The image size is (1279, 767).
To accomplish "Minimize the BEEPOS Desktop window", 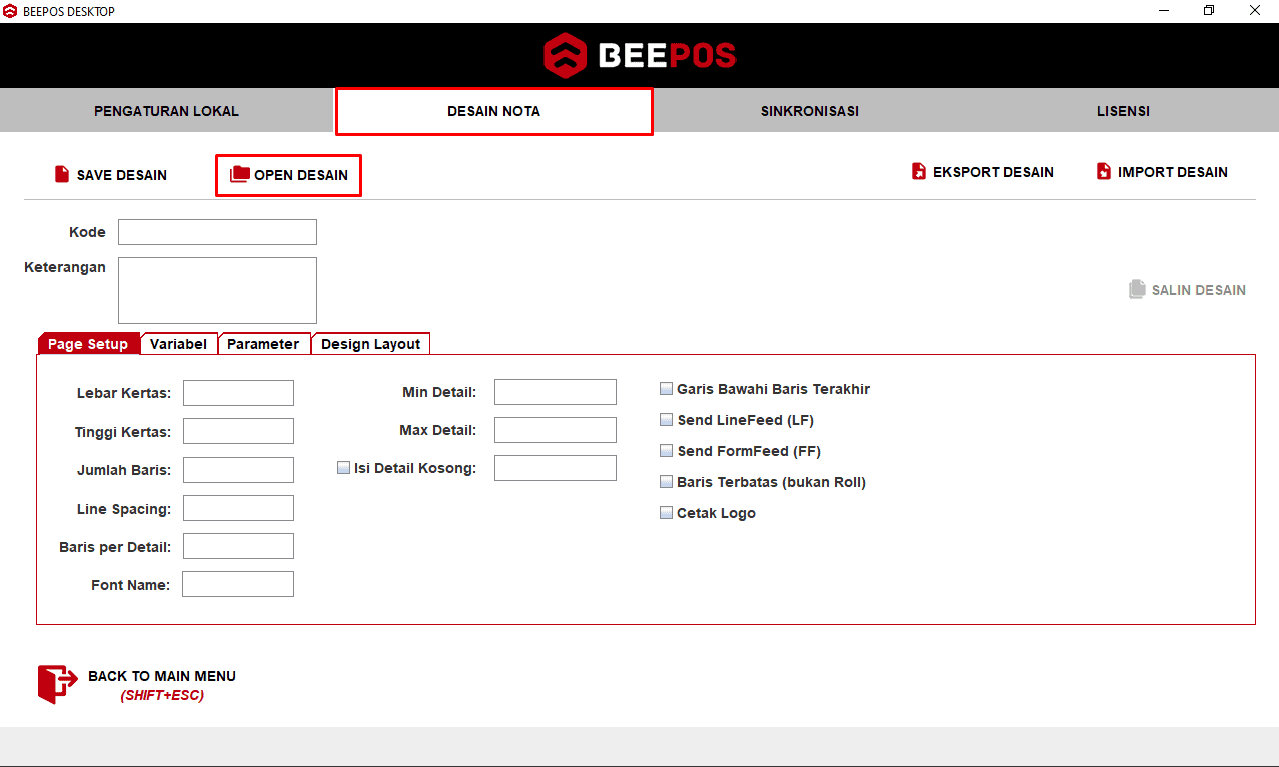I will (x=1165, y=11).
